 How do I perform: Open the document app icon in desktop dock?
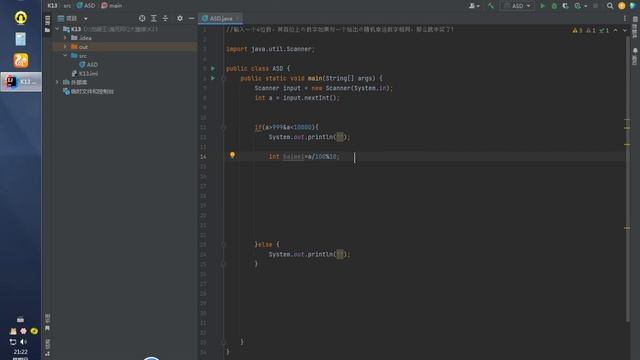point(21,39)
